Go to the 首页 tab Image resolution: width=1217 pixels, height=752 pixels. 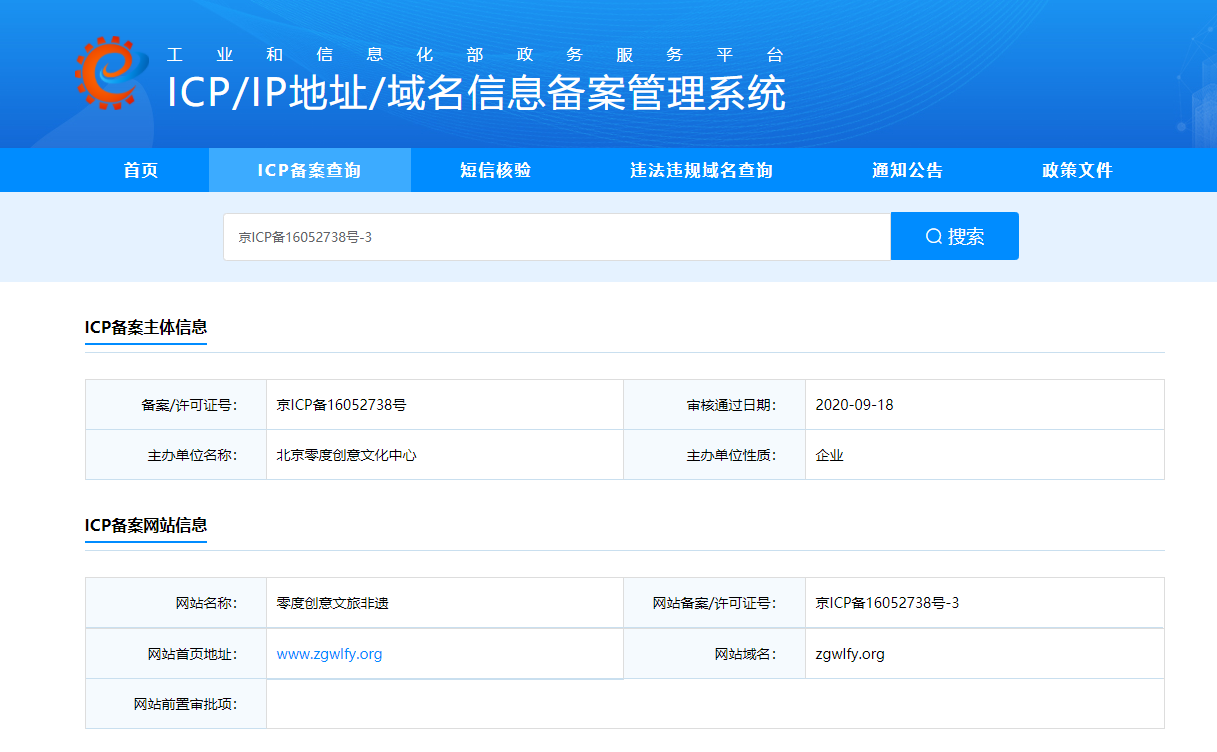(x=141, y=170)
